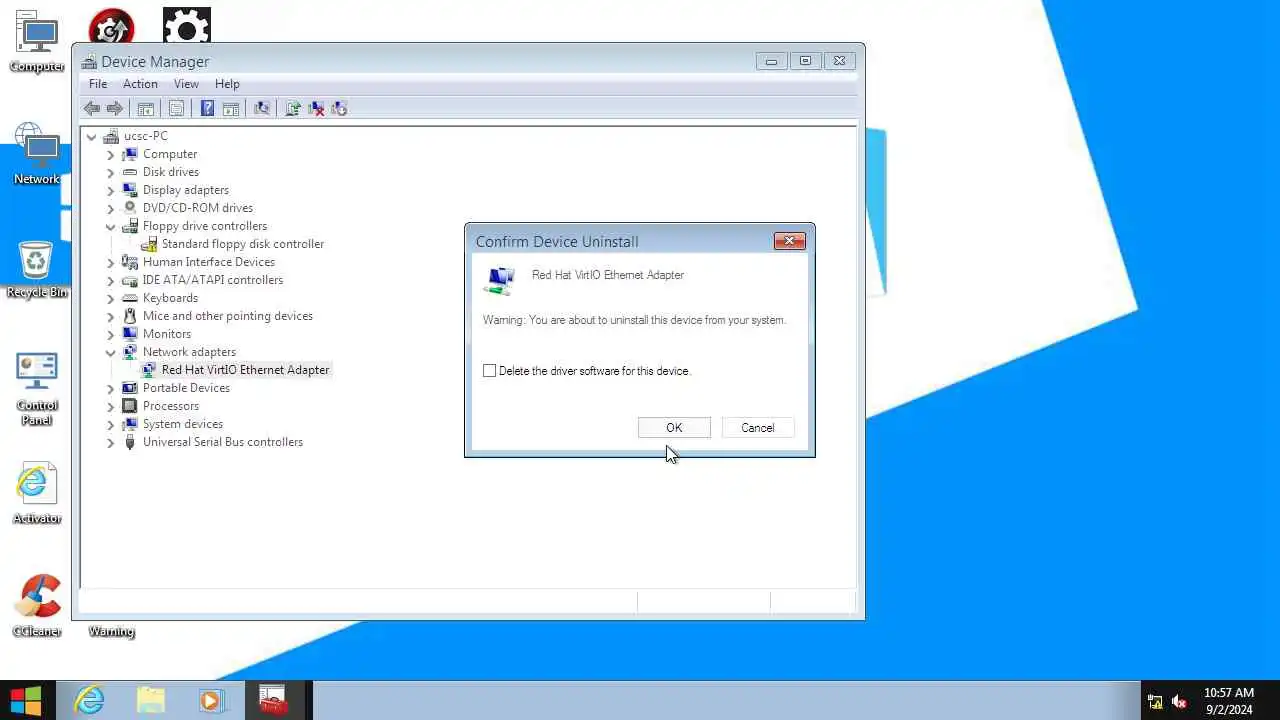This screenshot has height=720, width=1280.
Task: Click the Device Manager title bar icon
Action: coord(89,61)
